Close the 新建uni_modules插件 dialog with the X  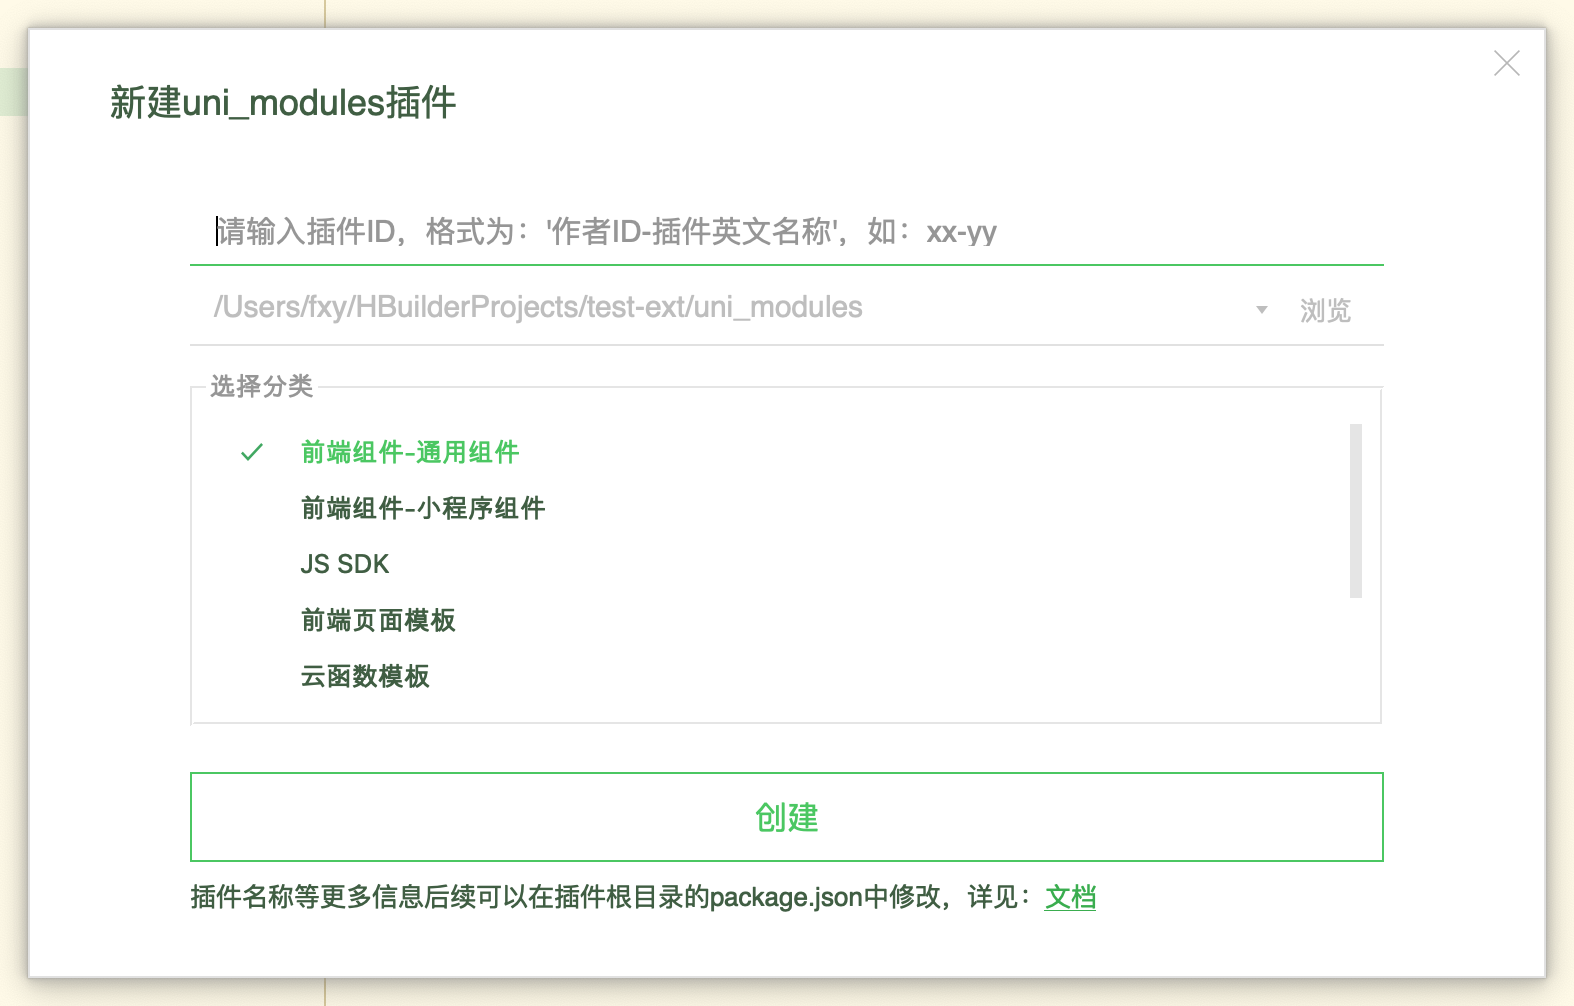(1506, 63)
